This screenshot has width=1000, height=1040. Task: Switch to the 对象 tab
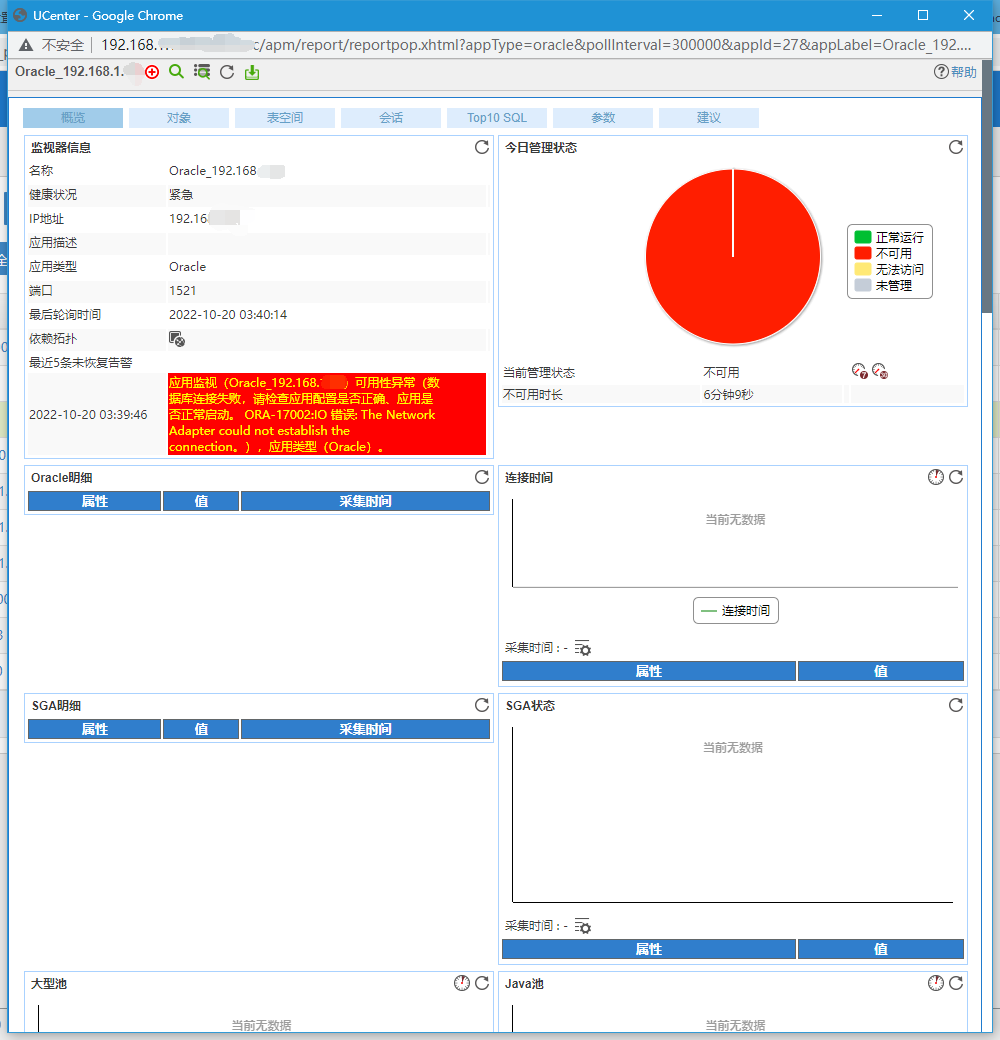point(178,117)
